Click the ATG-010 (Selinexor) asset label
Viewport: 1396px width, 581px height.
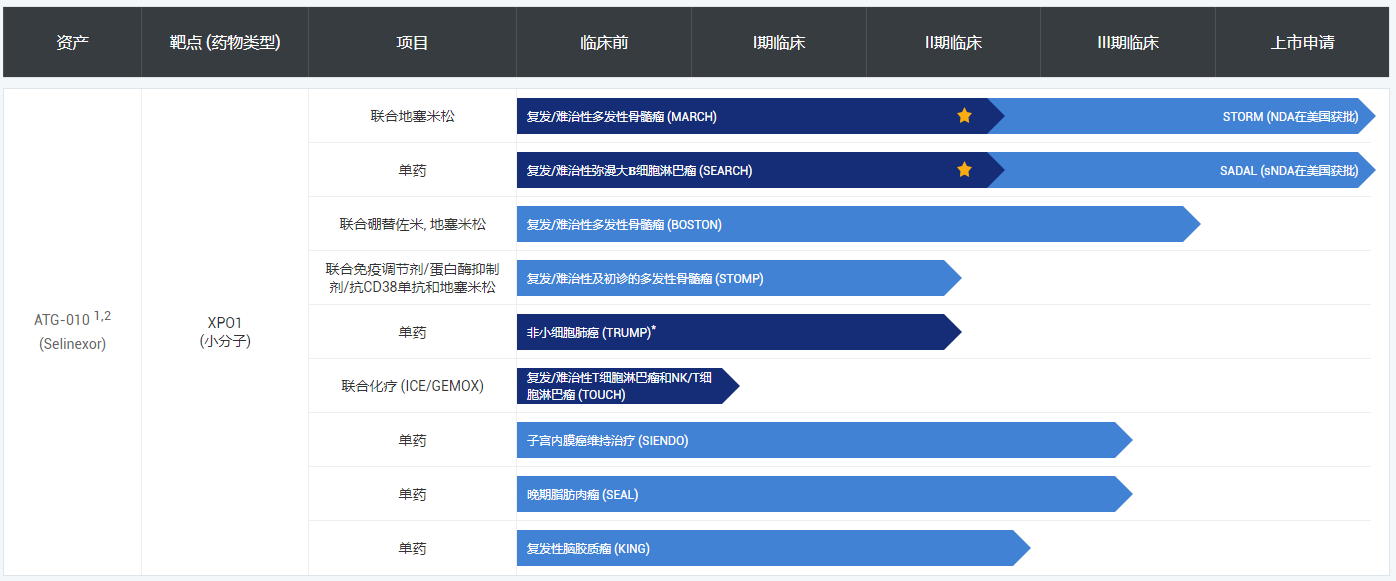pos(72,331)
